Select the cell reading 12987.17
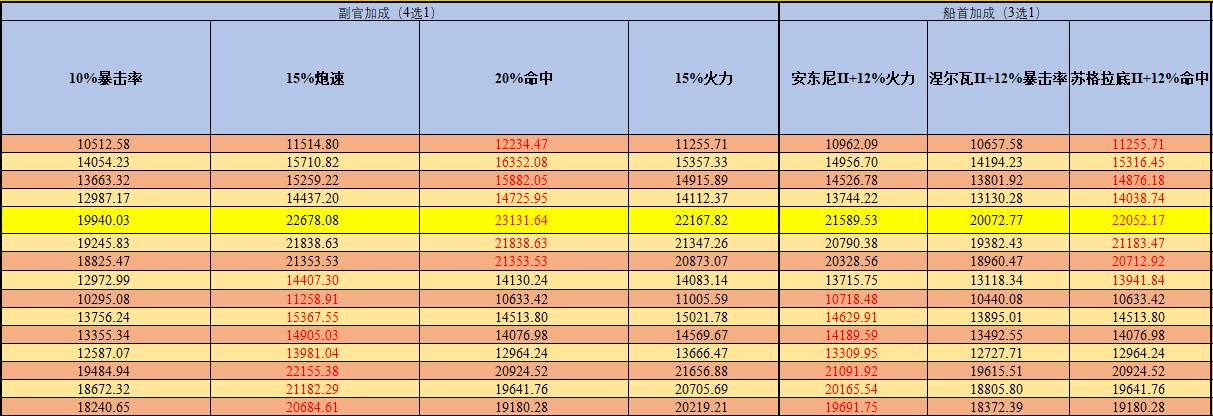 tap(105, 198)
